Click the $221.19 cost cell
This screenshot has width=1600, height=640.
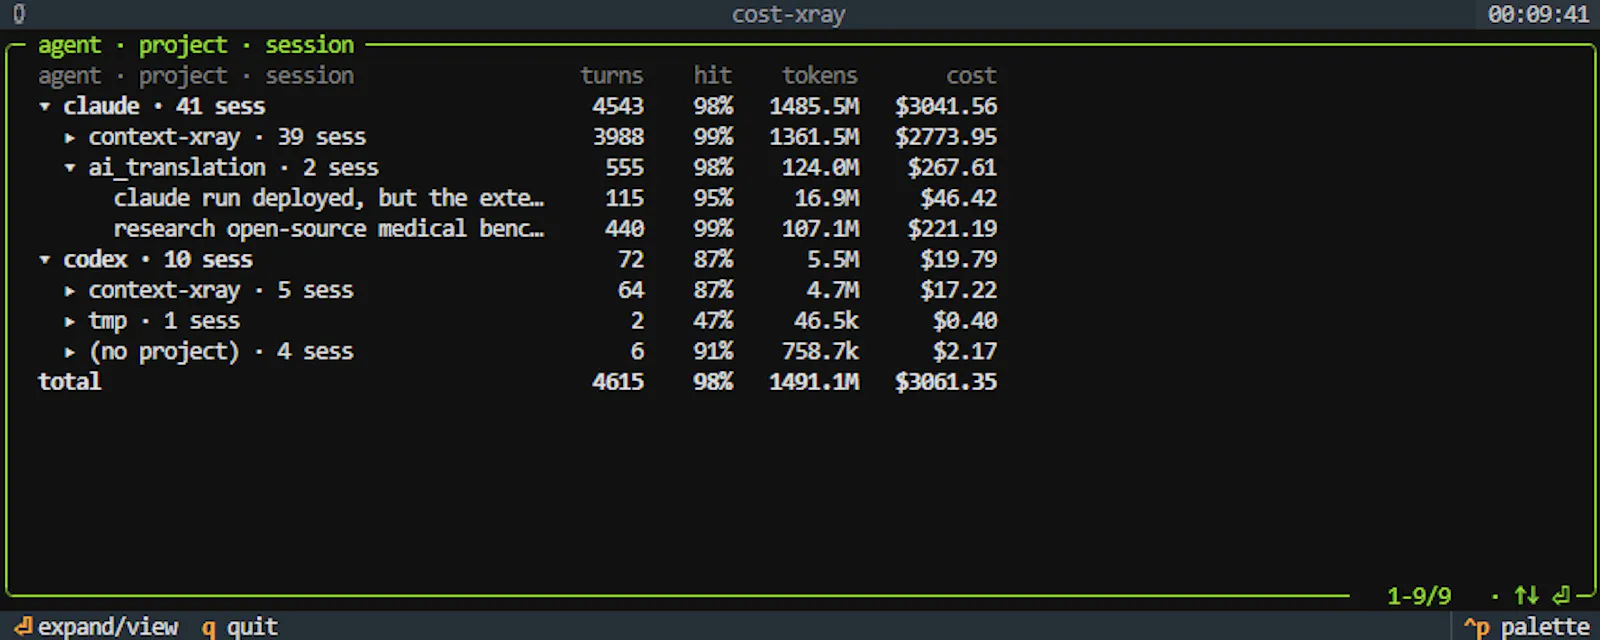pos(952,229)
